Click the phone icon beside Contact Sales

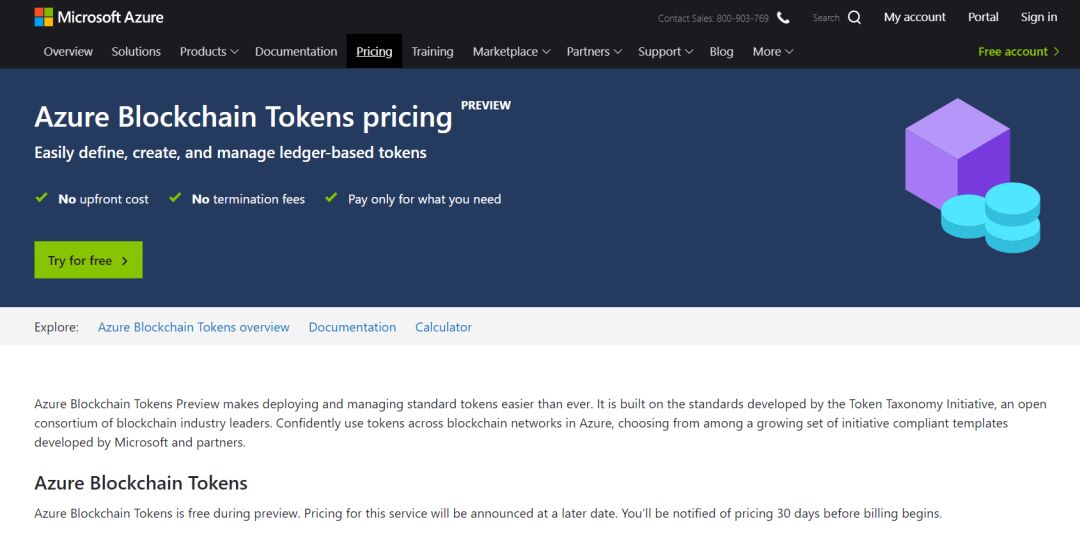click(783, 18)
